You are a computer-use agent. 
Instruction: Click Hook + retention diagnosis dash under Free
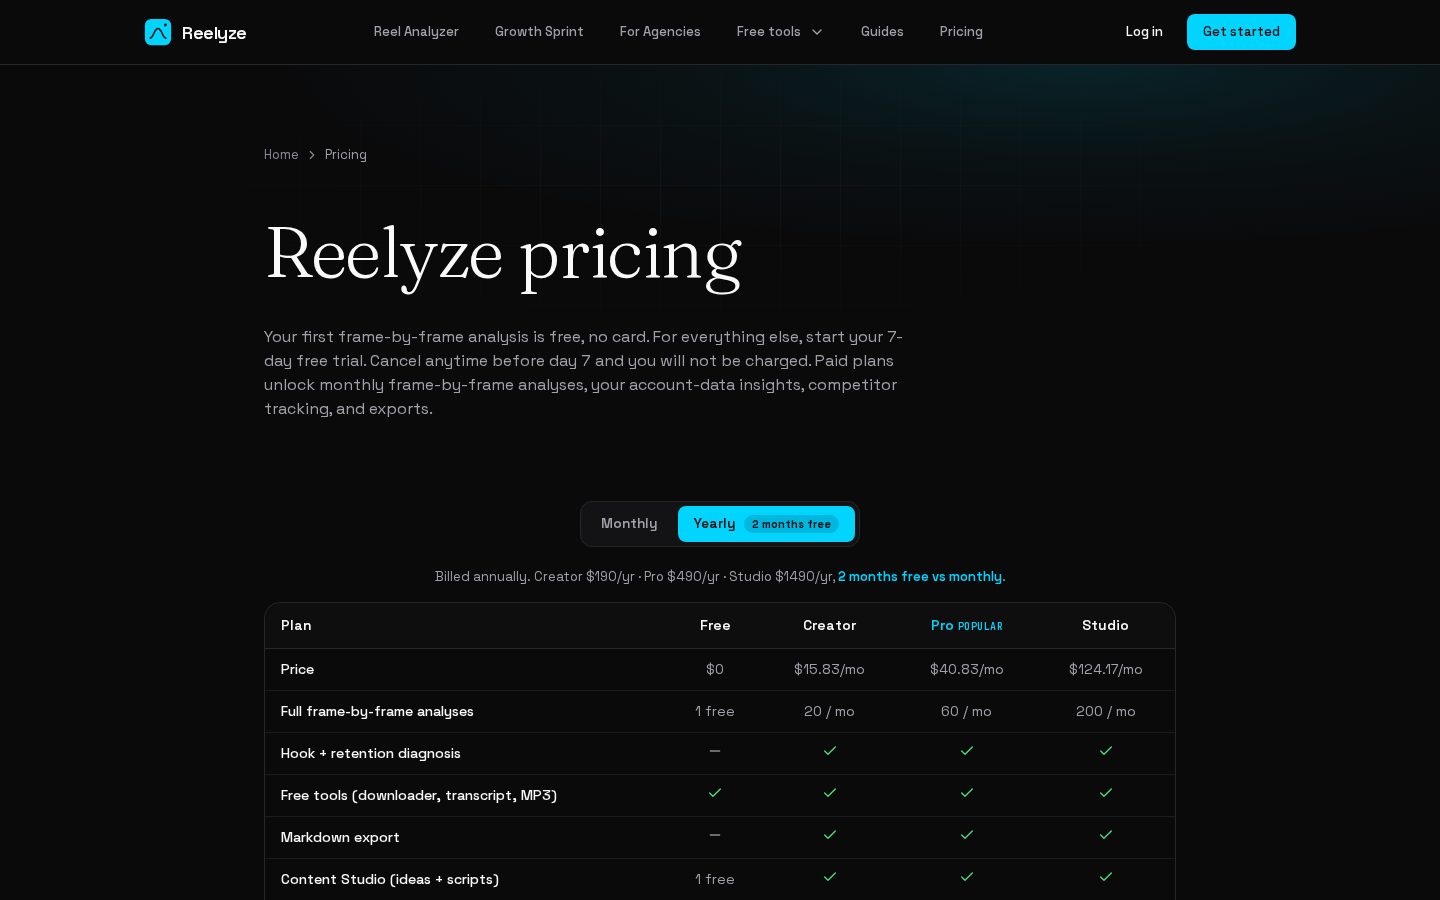pos(715,751)
